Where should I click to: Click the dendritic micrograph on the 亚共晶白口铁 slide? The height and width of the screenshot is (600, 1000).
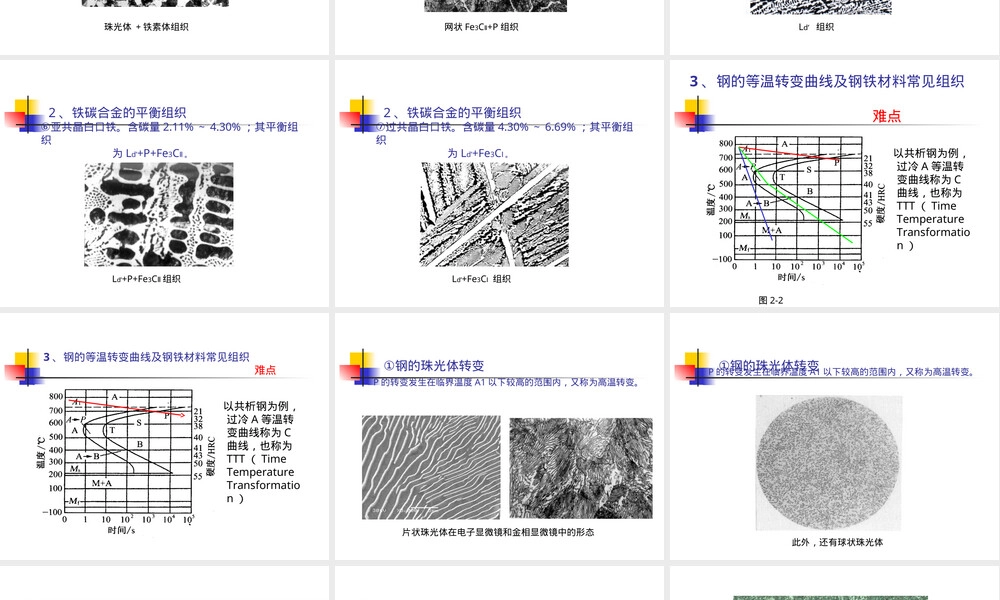tap(159, 214)
